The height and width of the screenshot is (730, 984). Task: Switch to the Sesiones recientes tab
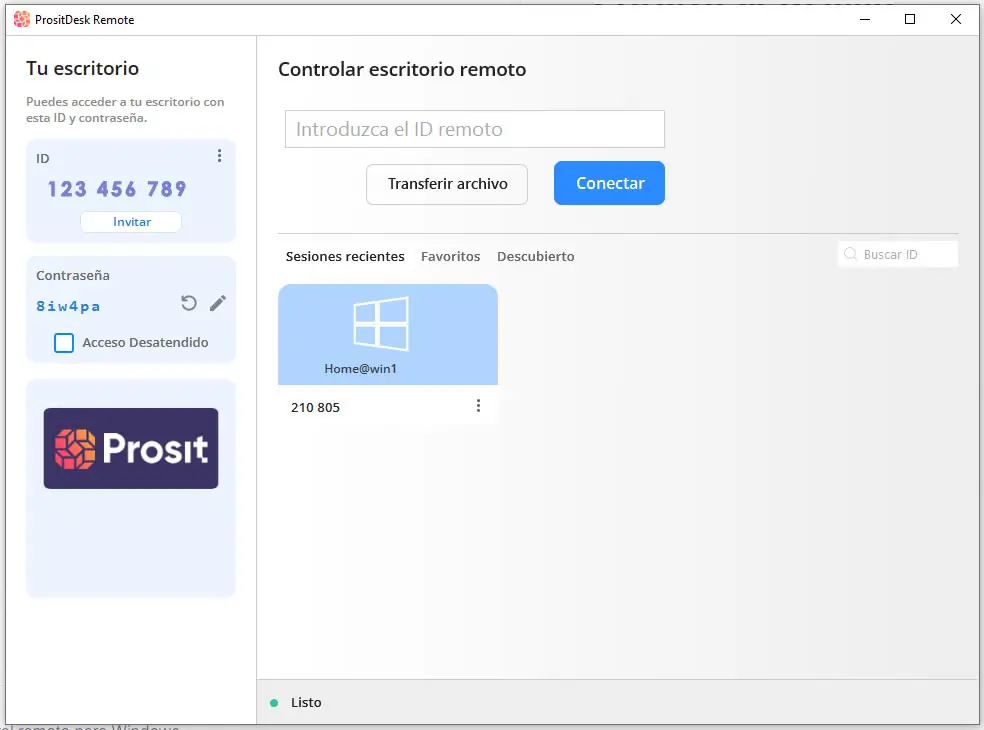click(x=345, y=257)
